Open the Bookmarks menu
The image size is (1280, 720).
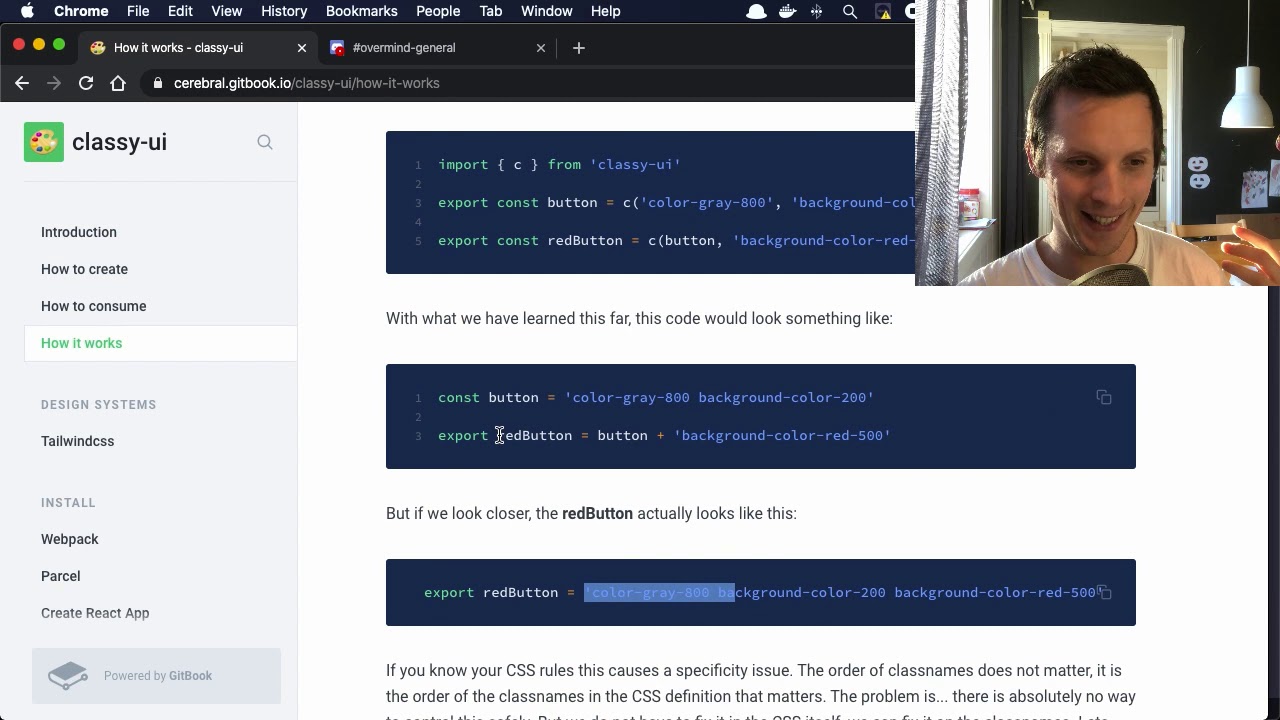(x=361, y=11)
